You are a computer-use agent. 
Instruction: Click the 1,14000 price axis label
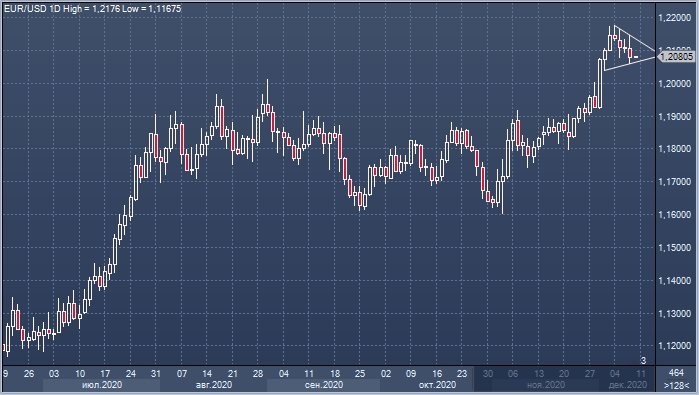click(x=674, y=281)
